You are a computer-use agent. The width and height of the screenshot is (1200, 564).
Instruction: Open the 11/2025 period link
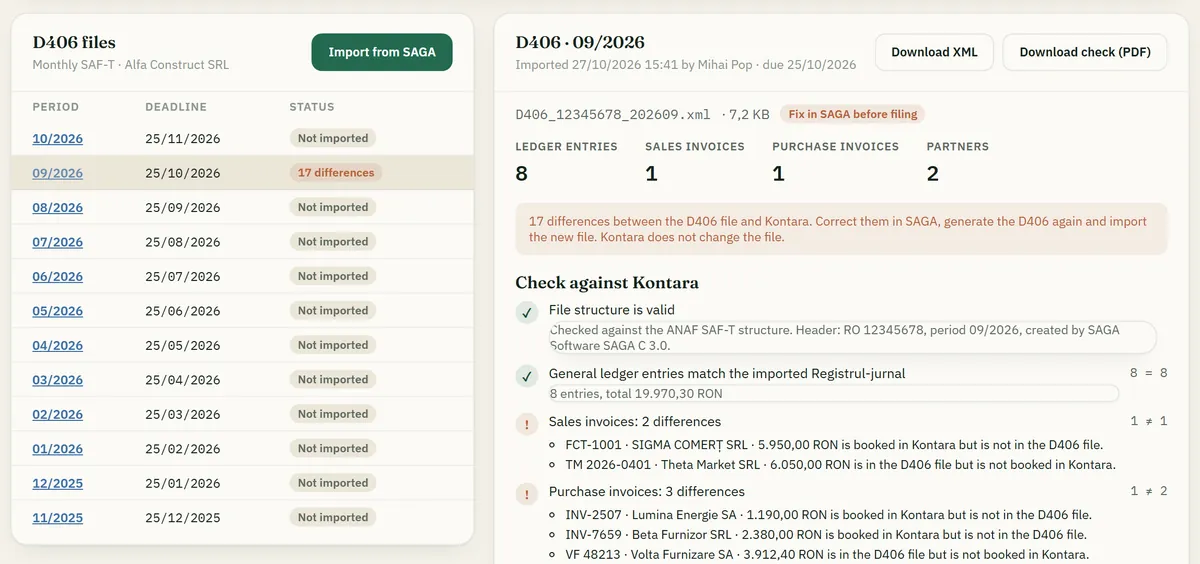(58, 518)
